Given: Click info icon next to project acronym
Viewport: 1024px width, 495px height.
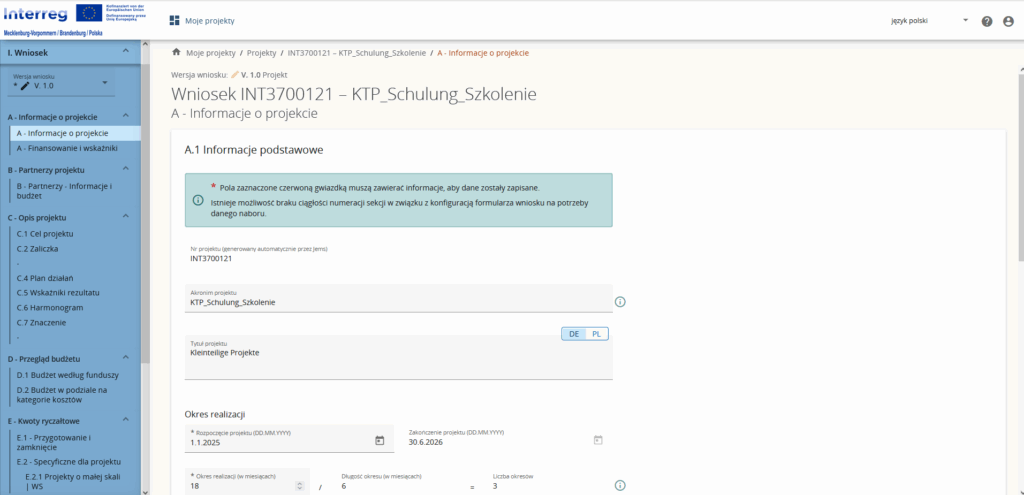Looking at the screenshot, I should pyautogui.click(x=619, y=302).
